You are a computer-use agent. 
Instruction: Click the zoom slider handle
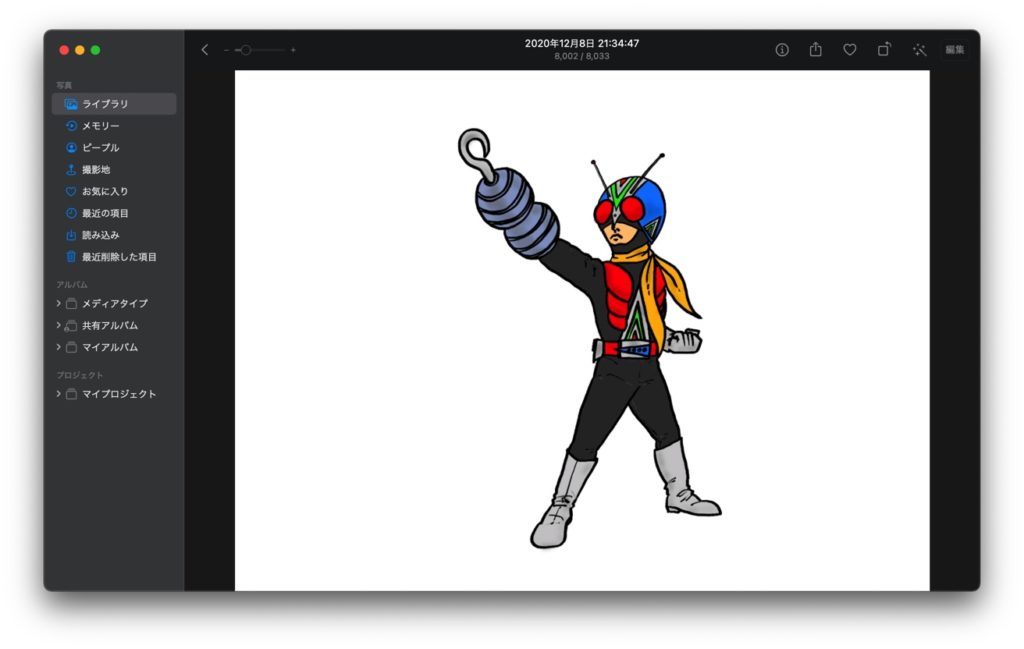[246, 50]
